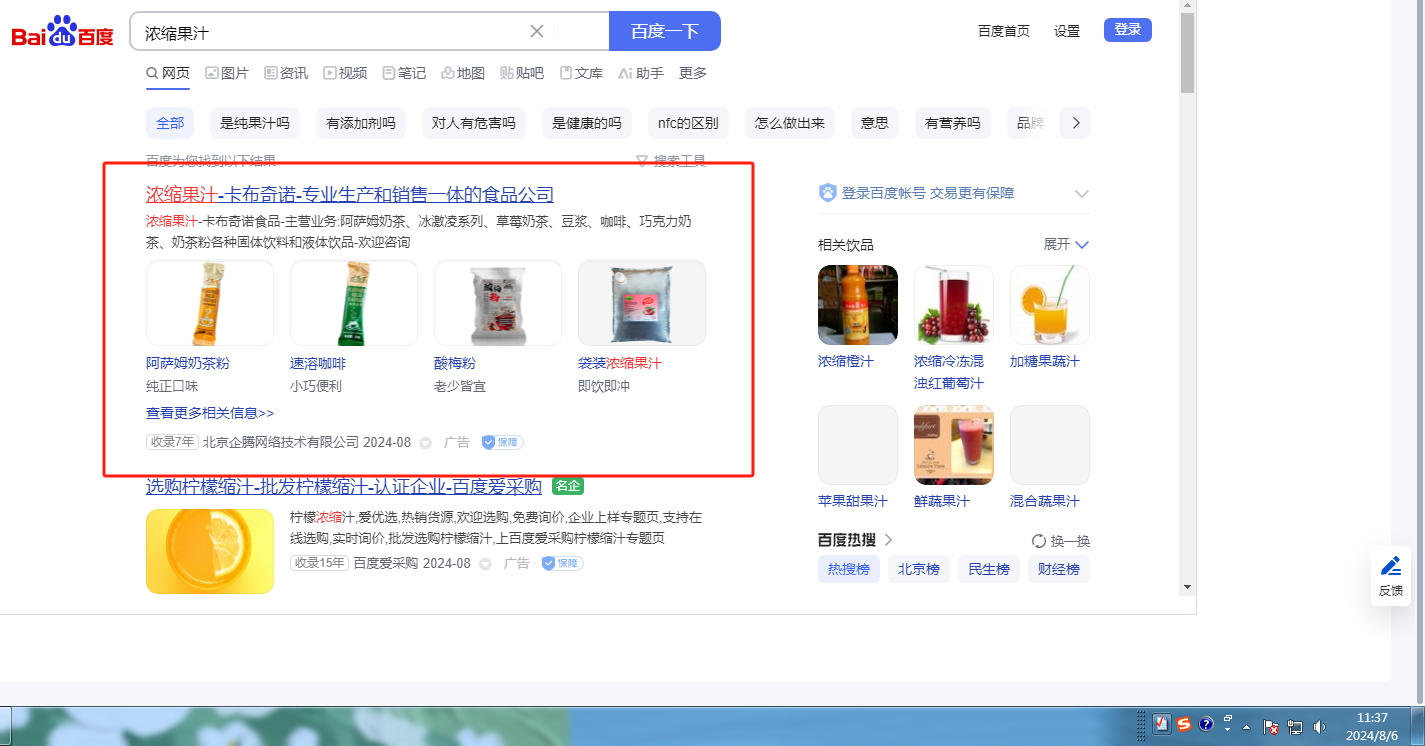Select the 对人有危害吗 suggestion chip
Viewport: 1425px width, 746px height.
[x=474, y=123]
